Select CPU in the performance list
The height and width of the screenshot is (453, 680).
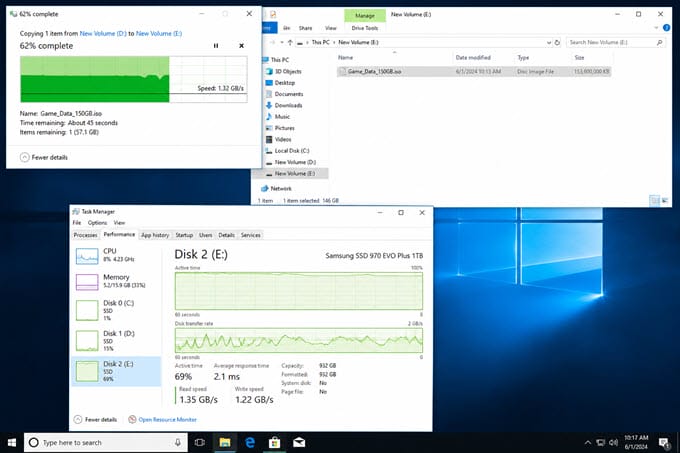pos(116,256)
